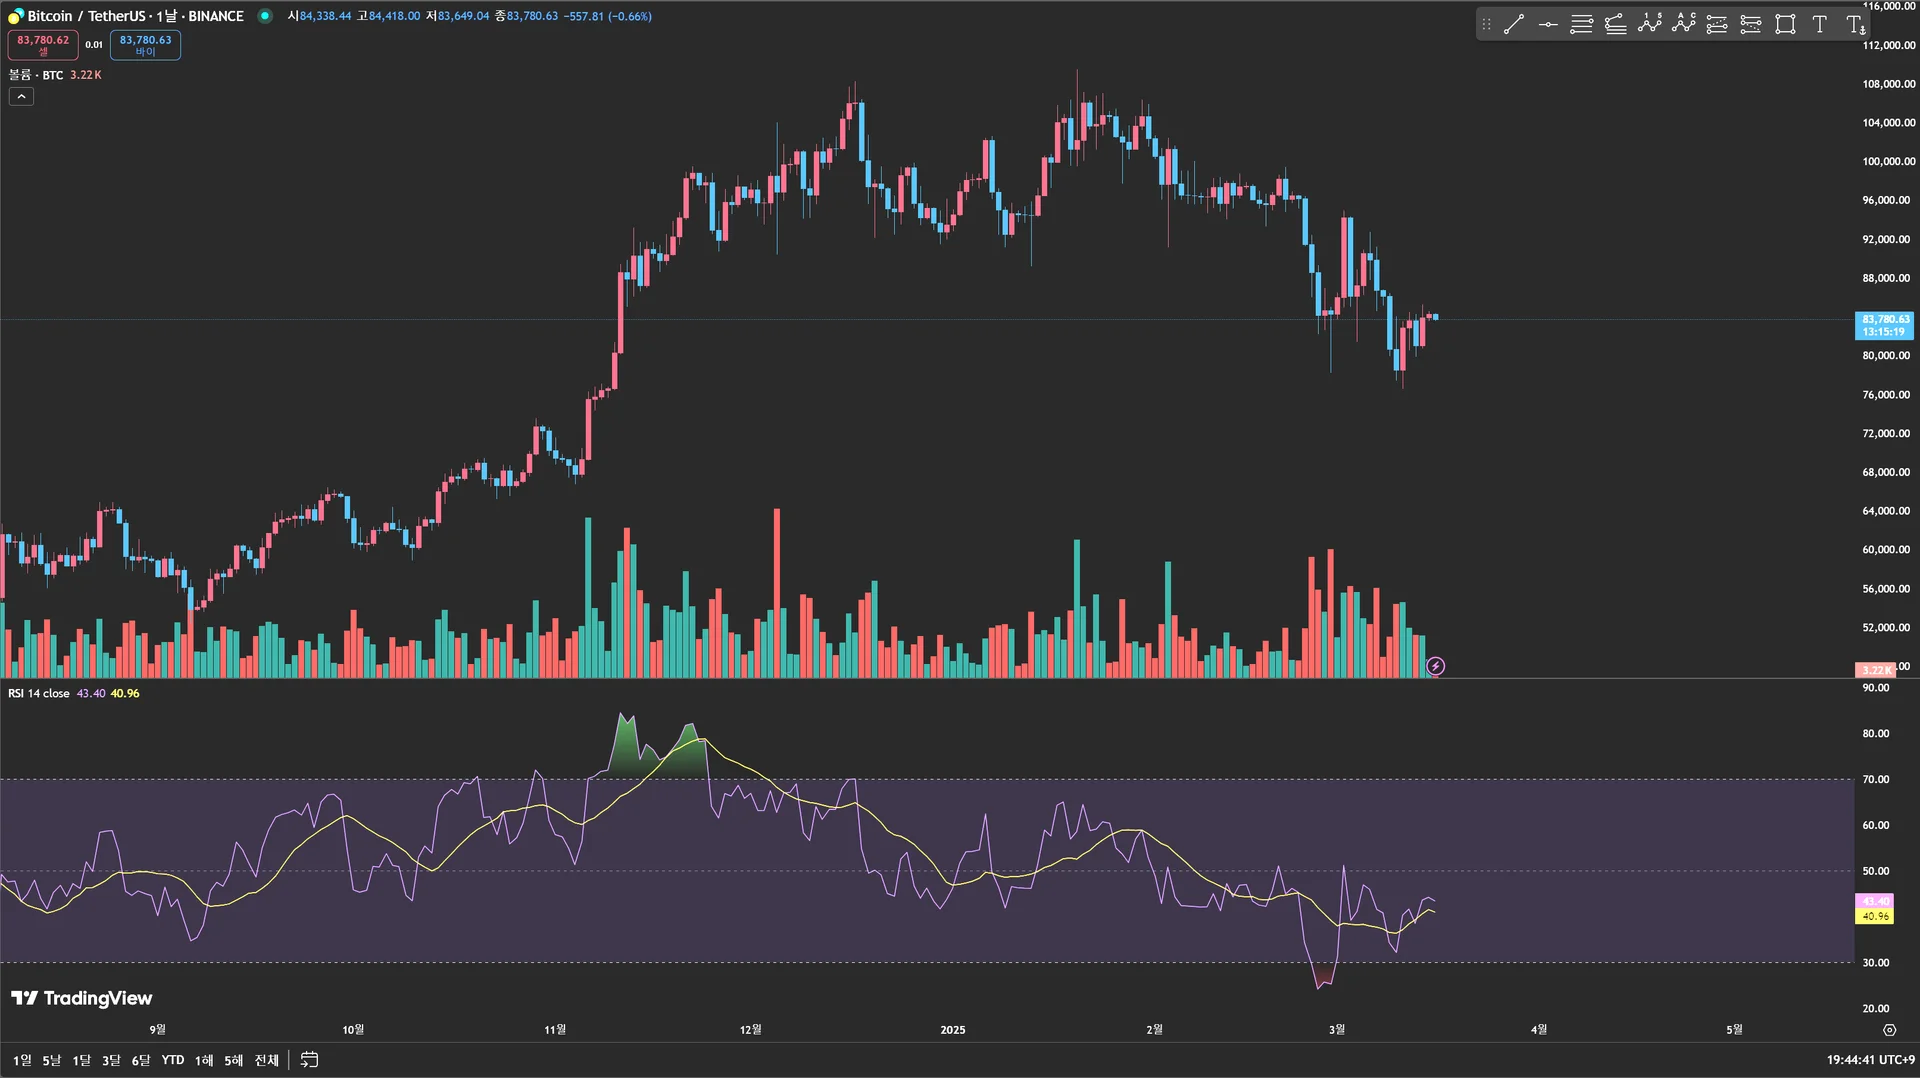
Task: Click the current price label 83,780.63
Action: [1885, 325]
